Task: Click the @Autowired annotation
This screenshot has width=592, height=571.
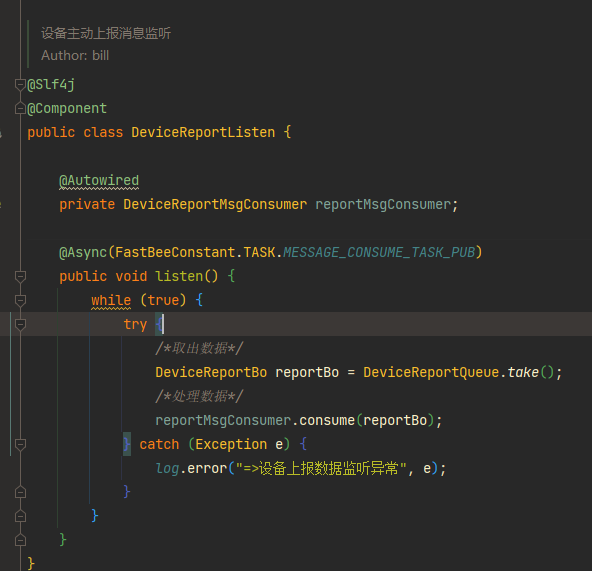Action: (99, 181)
